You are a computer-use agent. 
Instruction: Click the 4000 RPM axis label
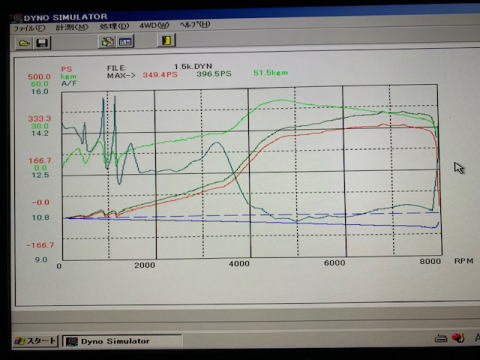coord(239,264)
